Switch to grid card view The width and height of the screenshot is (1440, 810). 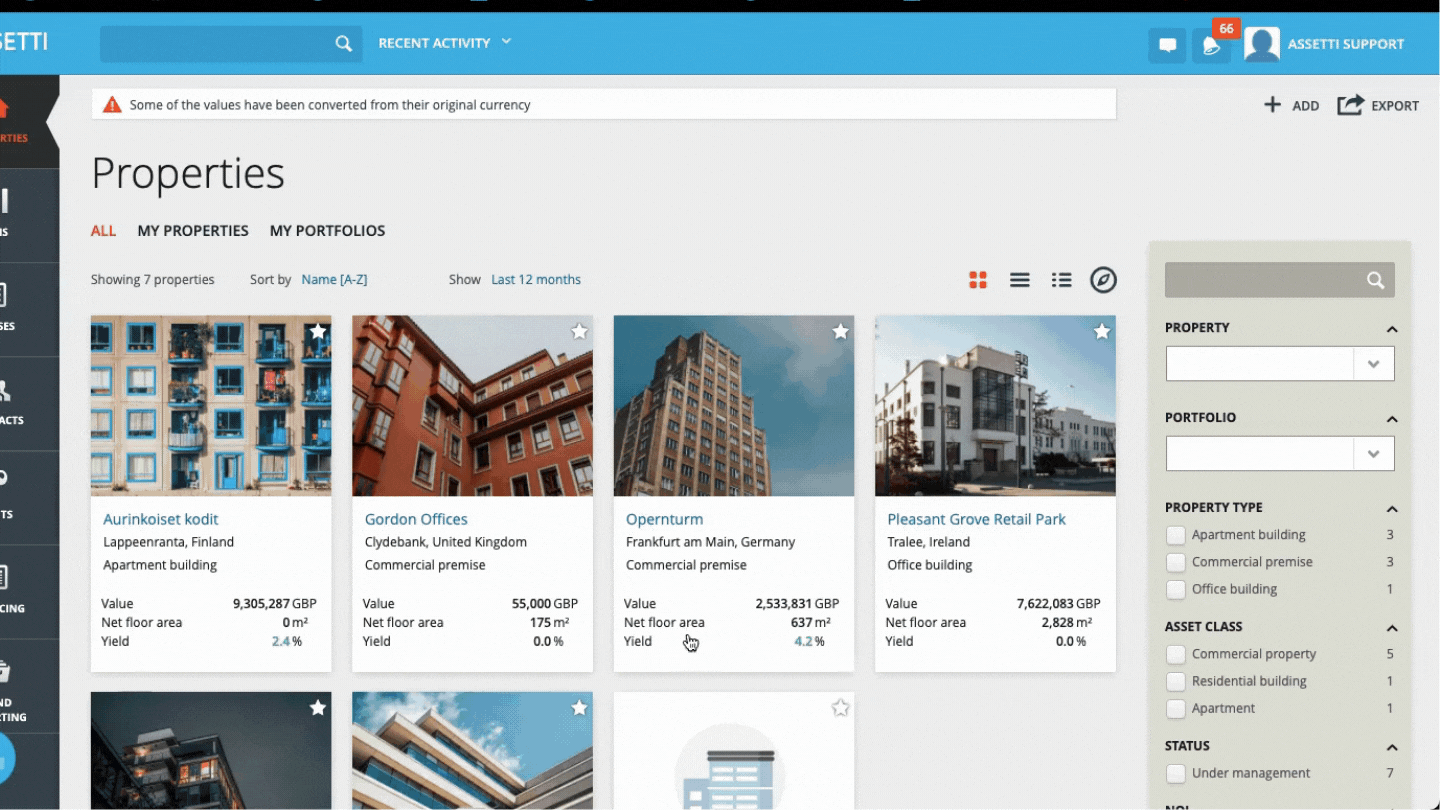point(978,280)
